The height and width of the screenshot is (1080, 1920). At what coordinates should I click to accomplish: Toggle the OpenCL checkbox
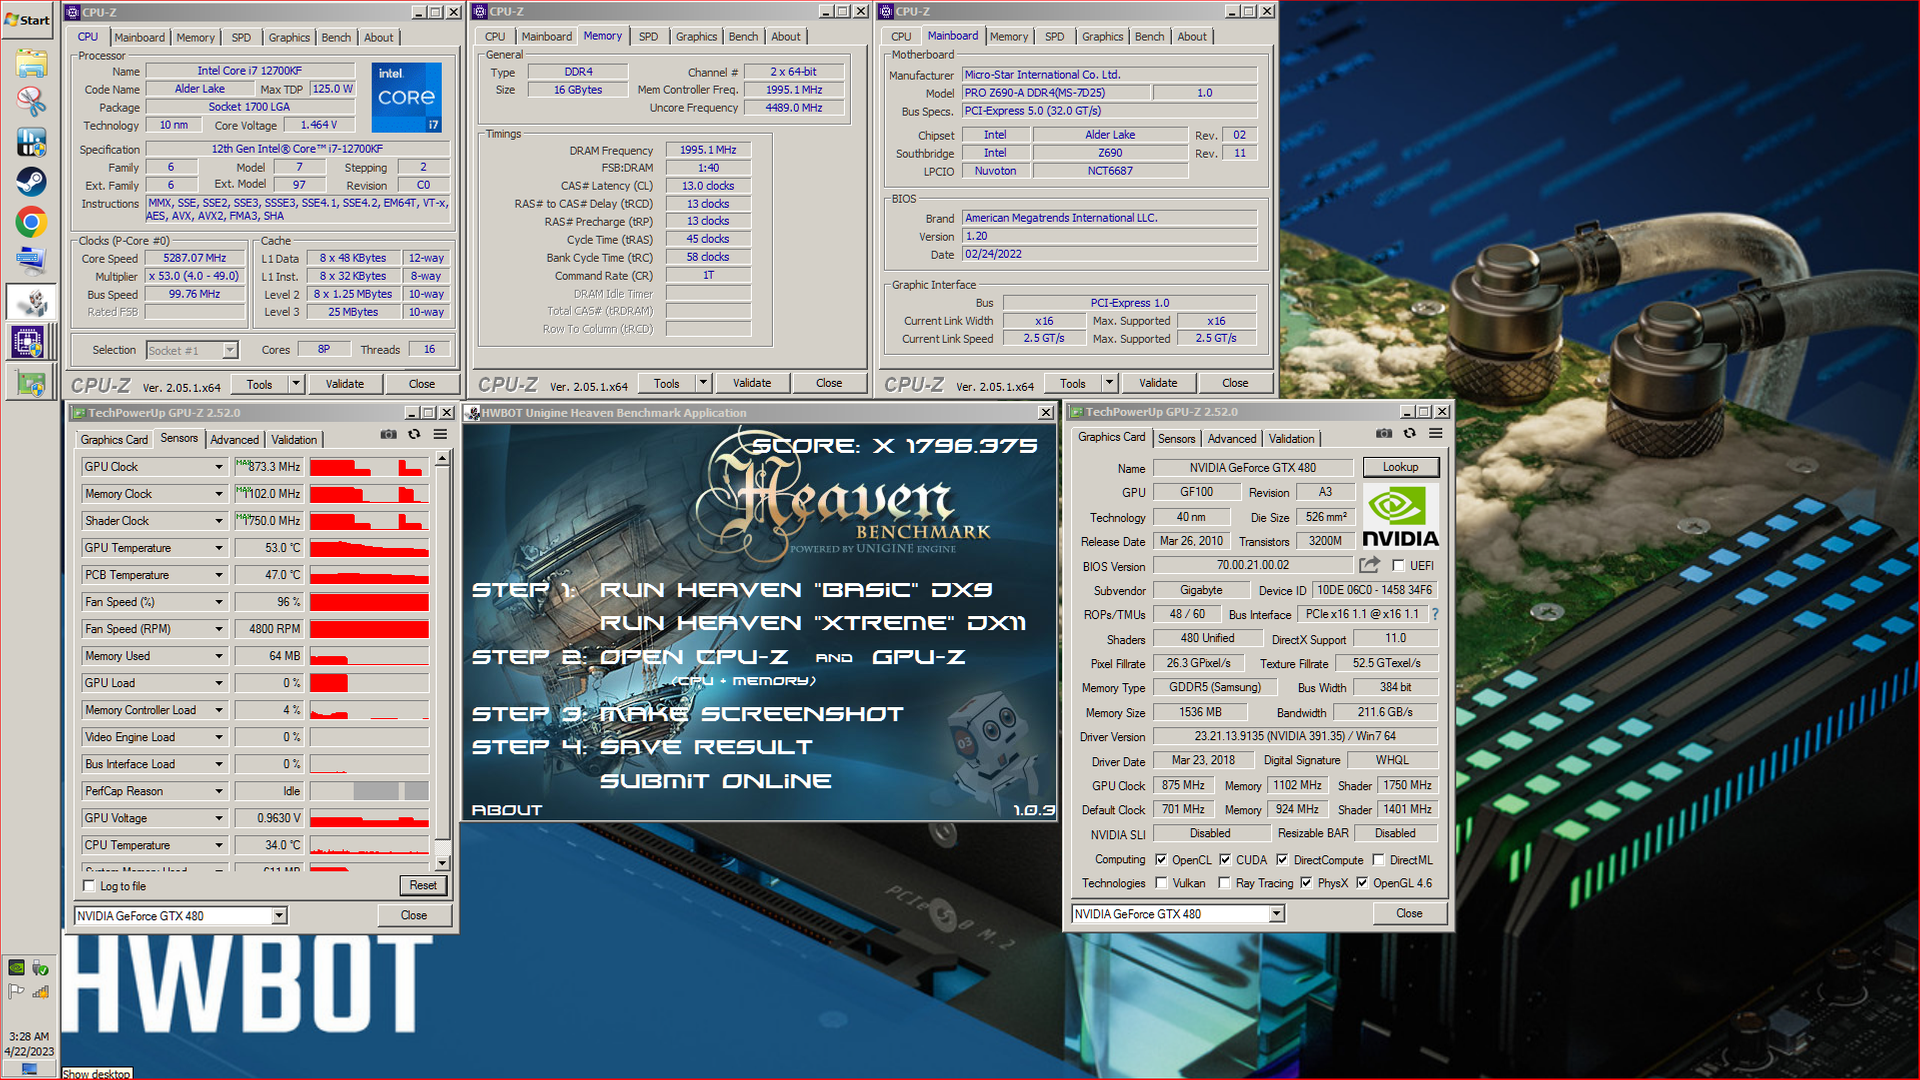(x=1161, y=860)
